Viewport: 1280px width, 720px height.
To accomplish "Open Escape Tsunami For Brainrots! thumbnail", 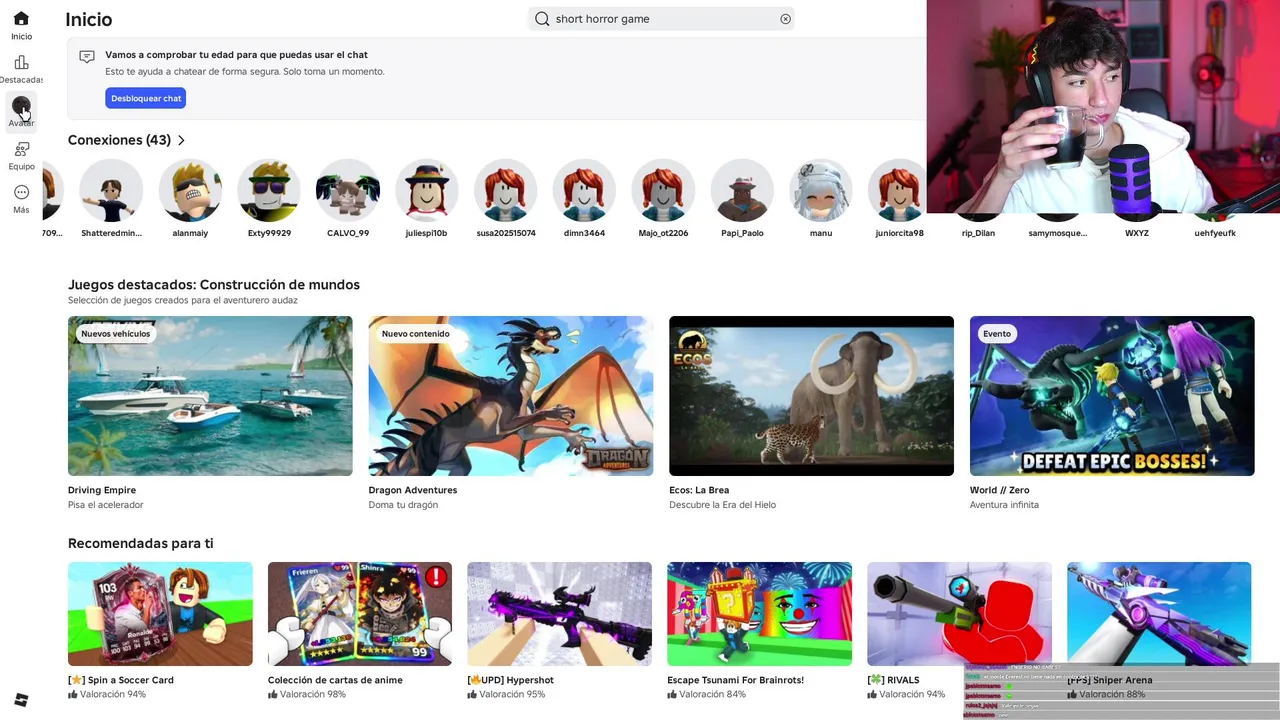I will (x=760, y=614).
